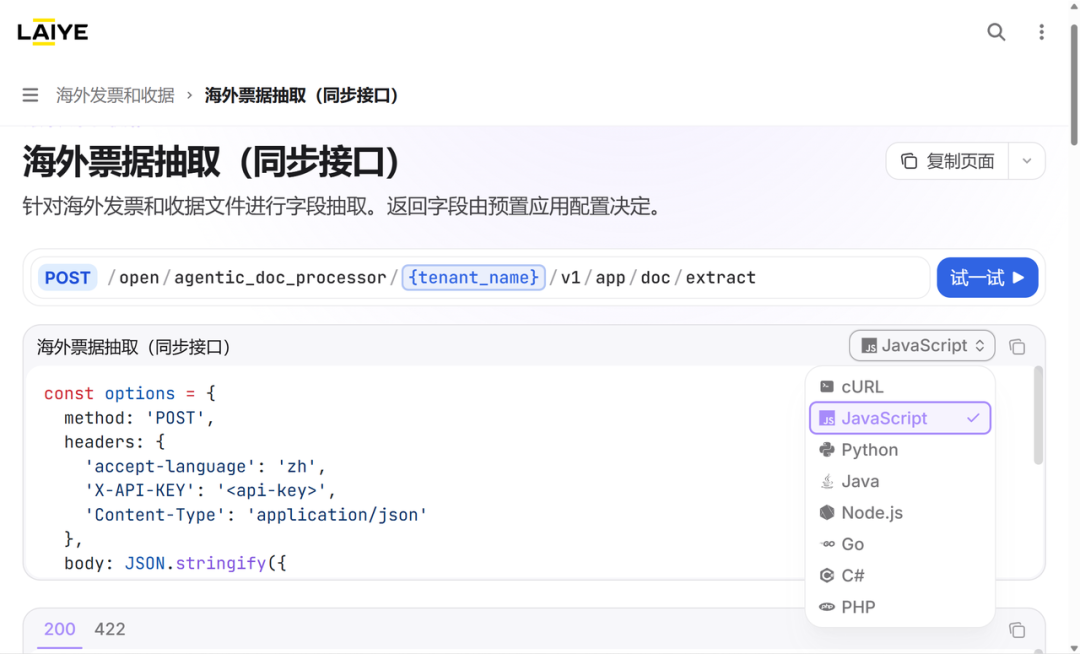Click the LAIYE logo
The image size is (1080, 654).
[x=52, y=32]
